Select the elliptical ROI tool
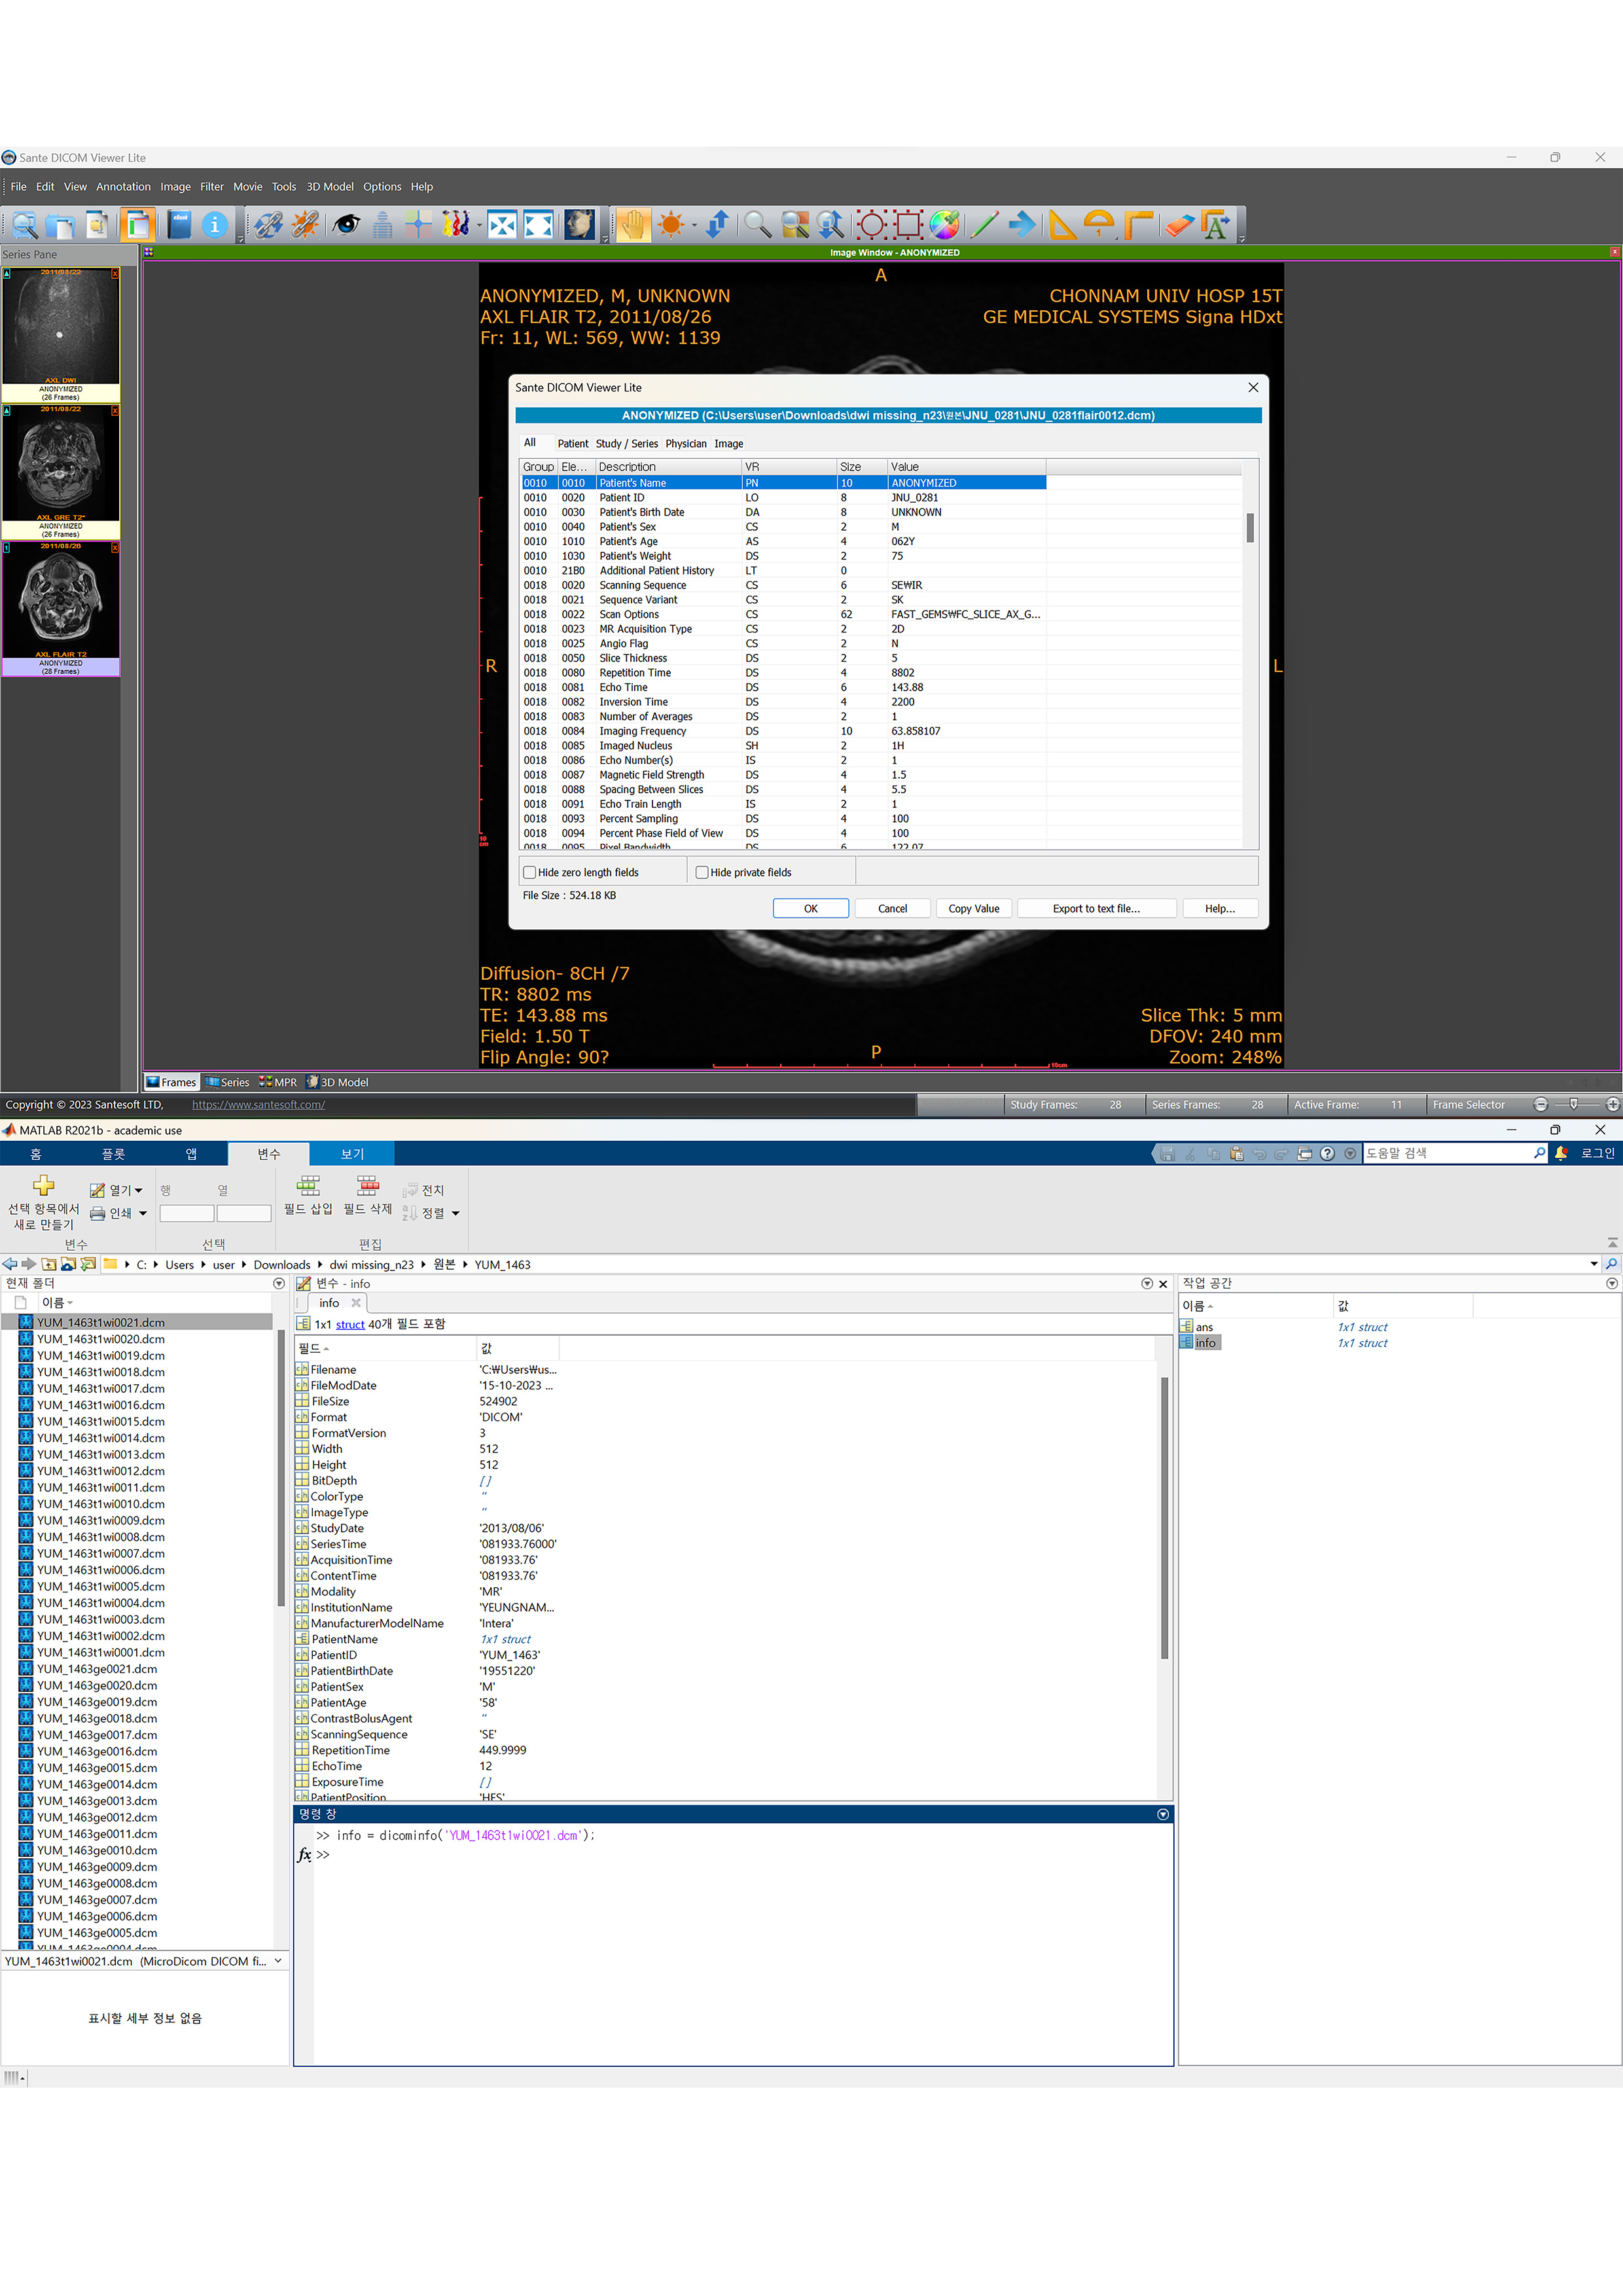Screen dimensions: 1623x2296 pos(871,224)
